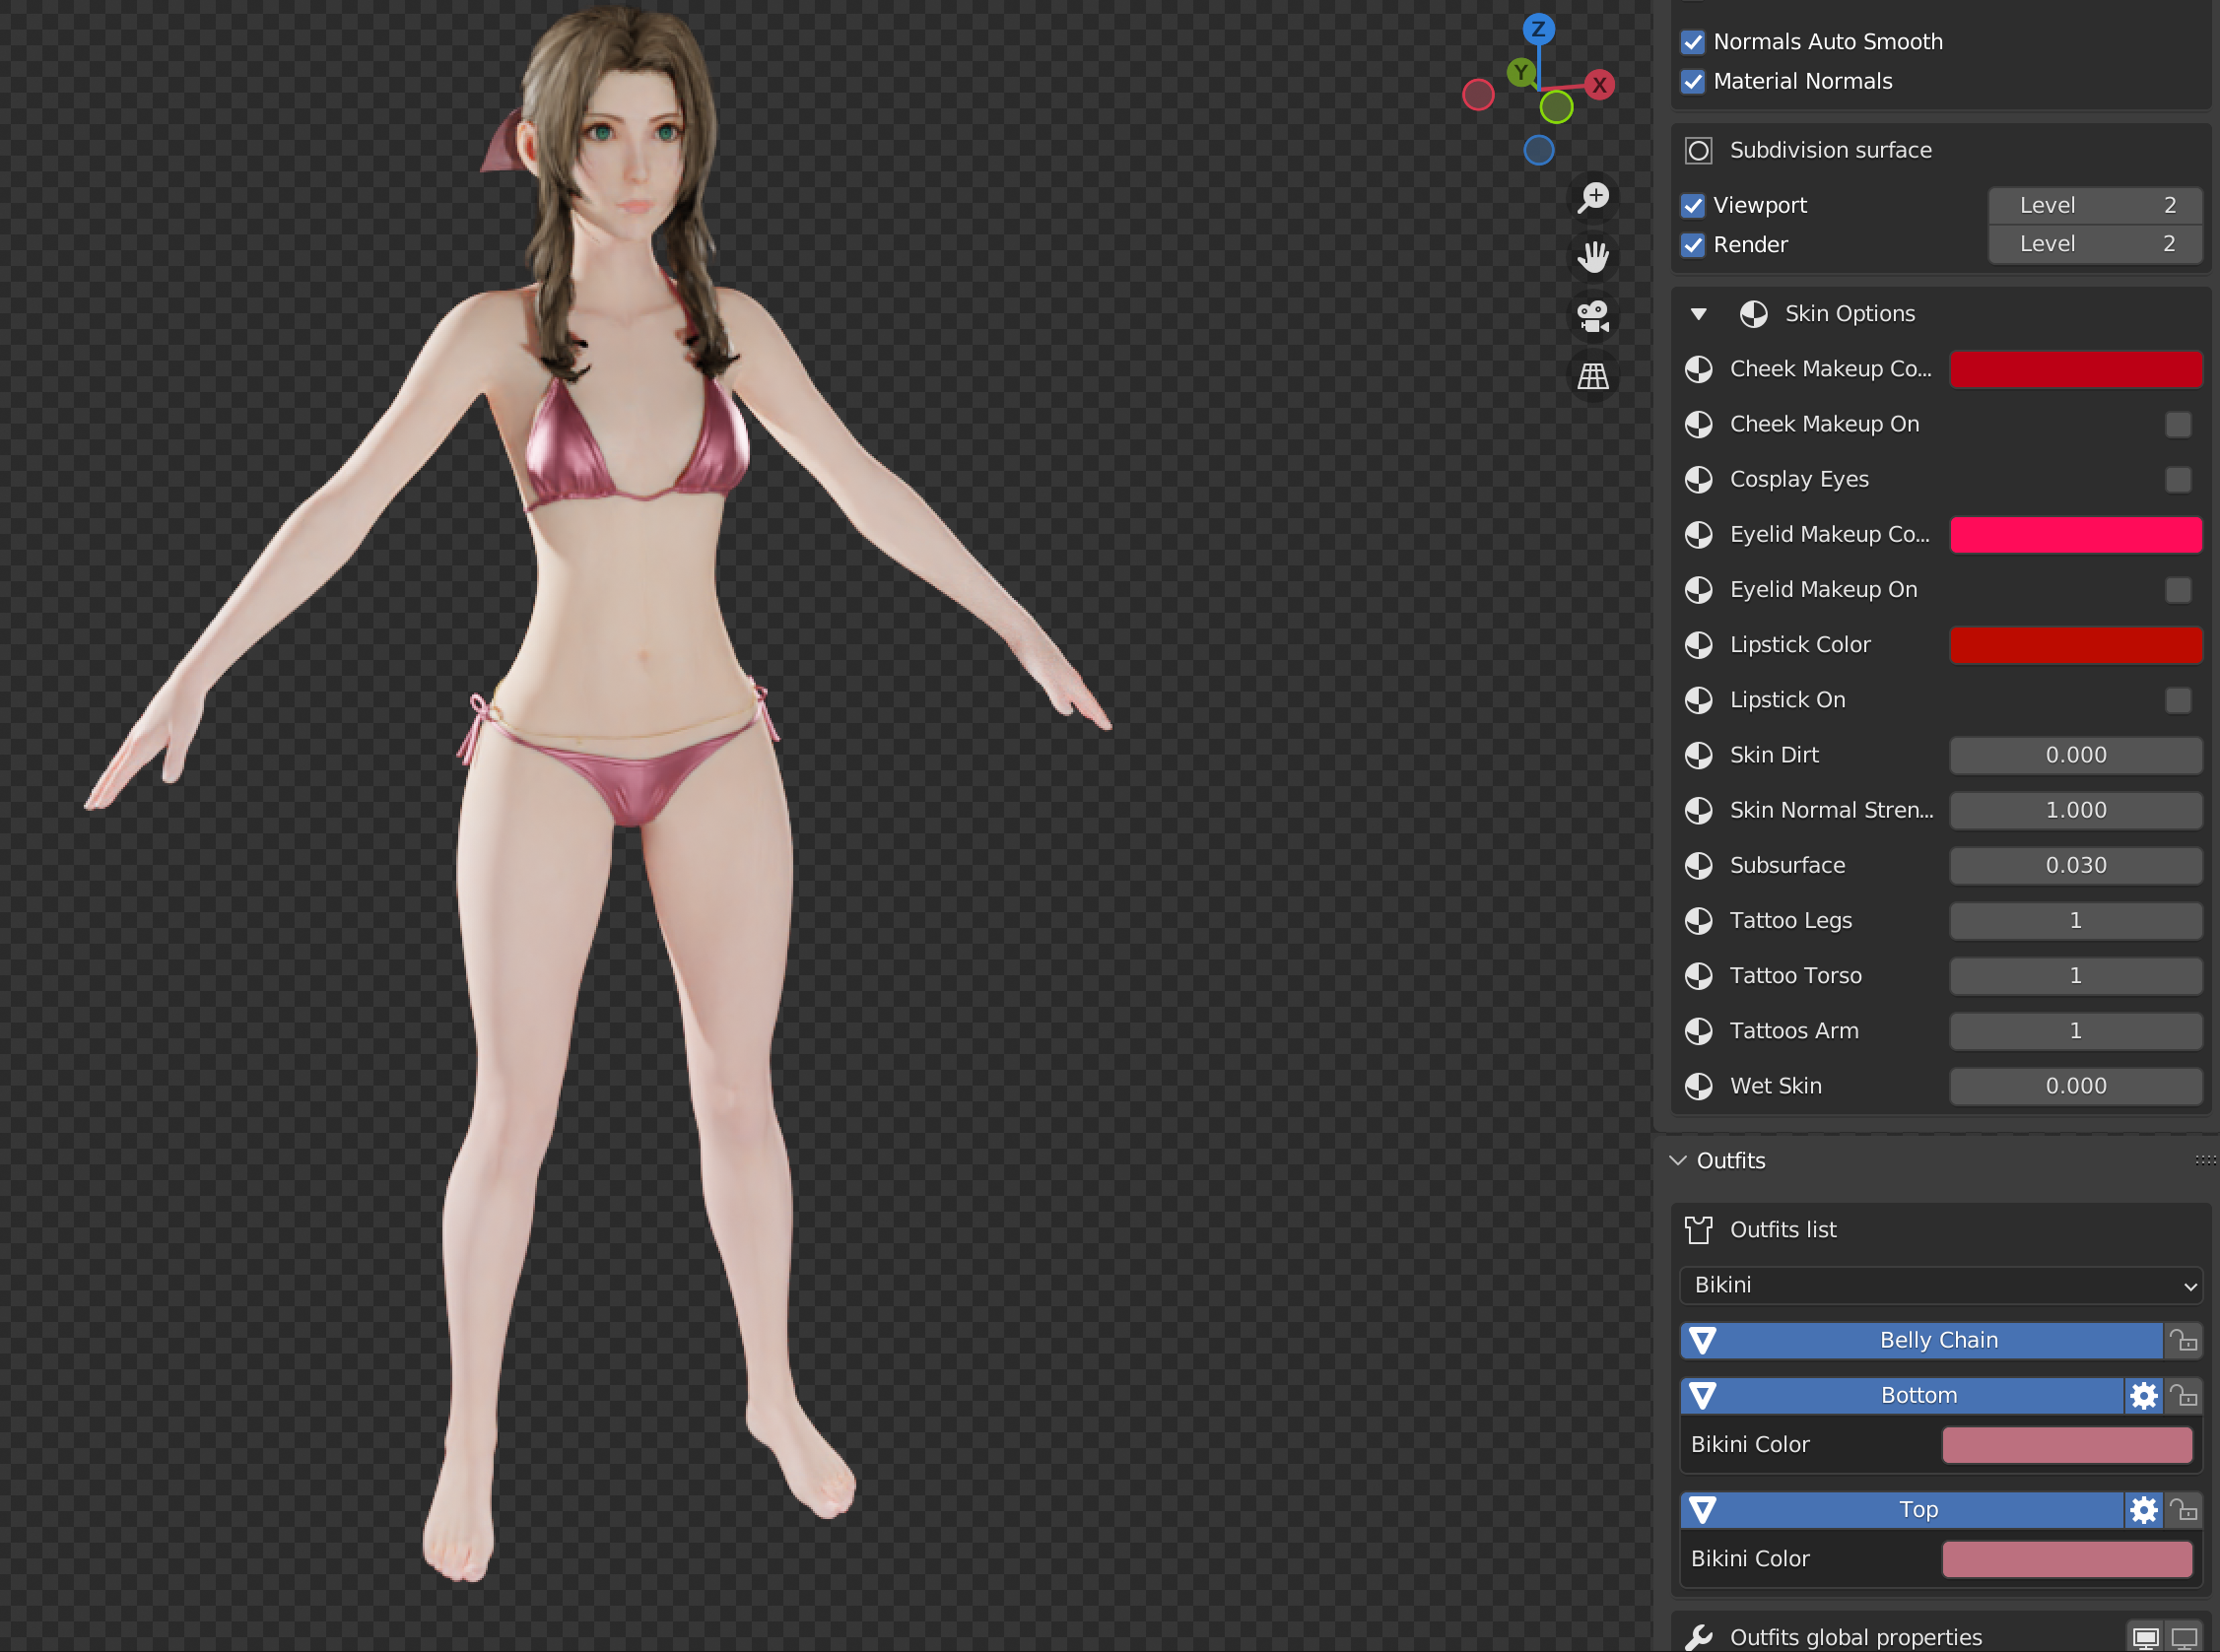Click the Skin Normal Strength value field
Screen dimensions: 2220x1652
2076,810
